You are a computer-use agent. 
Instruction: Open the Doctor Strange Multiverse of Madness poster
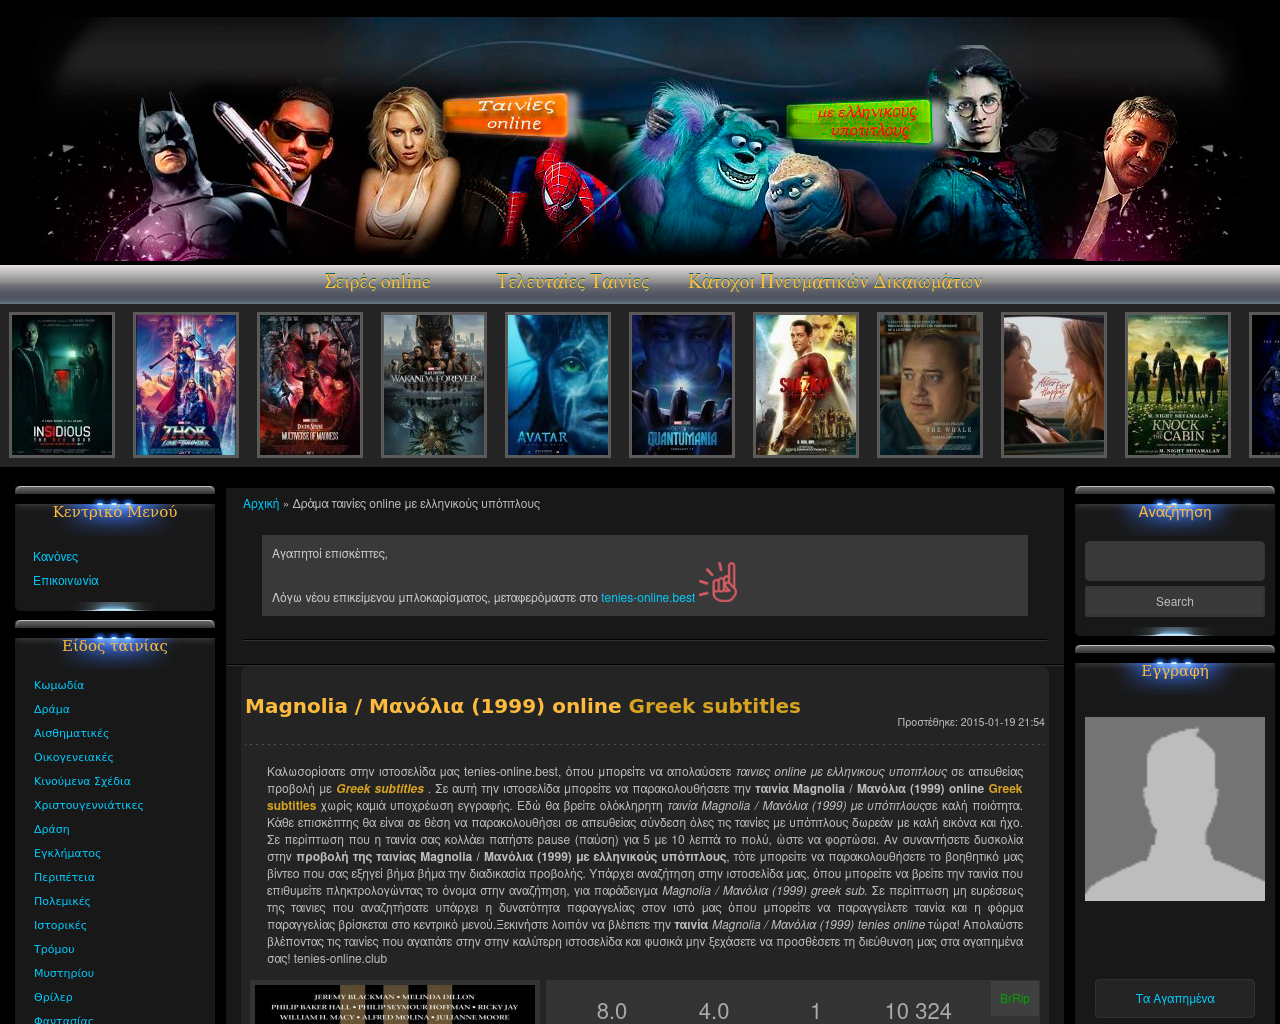(310, 385)
